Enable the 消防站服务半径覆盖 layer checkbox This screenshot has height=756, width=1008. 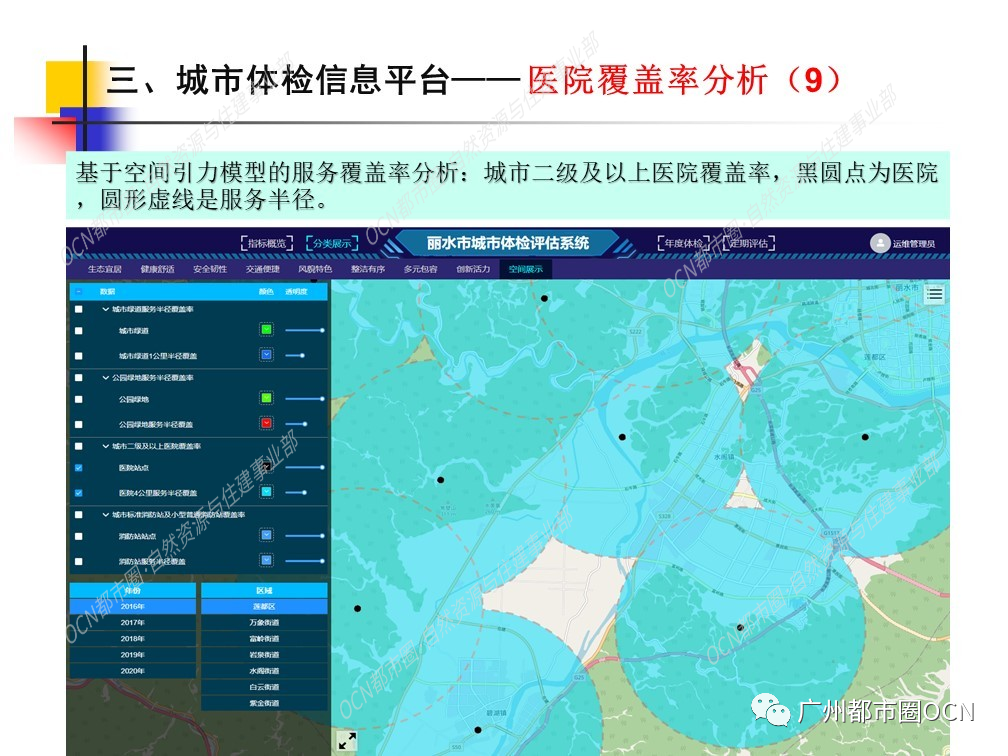[x=78, y=561]
